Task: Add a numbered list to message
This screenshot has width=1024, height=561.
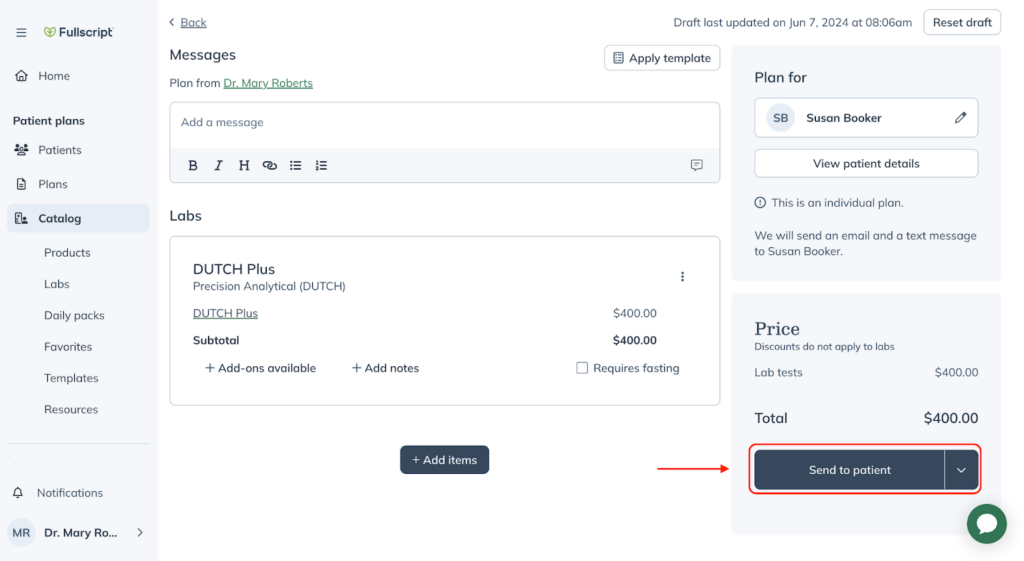Action: pyautogui.click(x=321, y=165)
